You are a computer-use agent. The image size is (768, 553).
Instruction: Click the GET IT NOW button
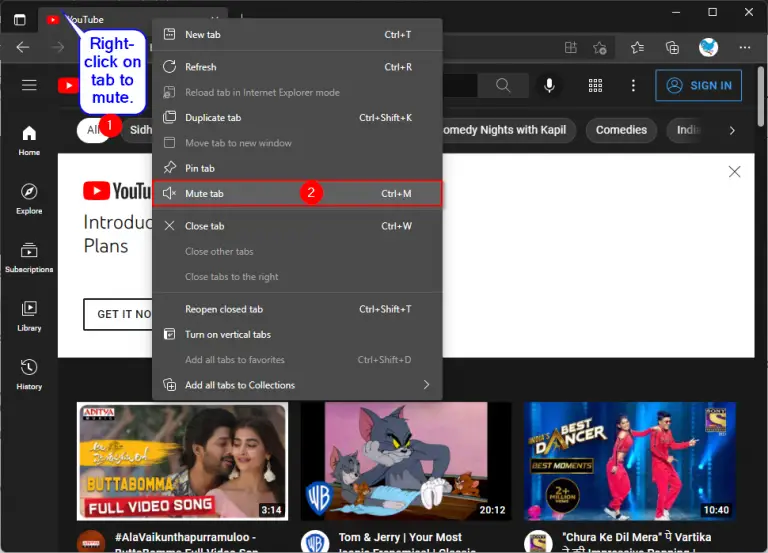pyautogui.click(x=118, y=314)
